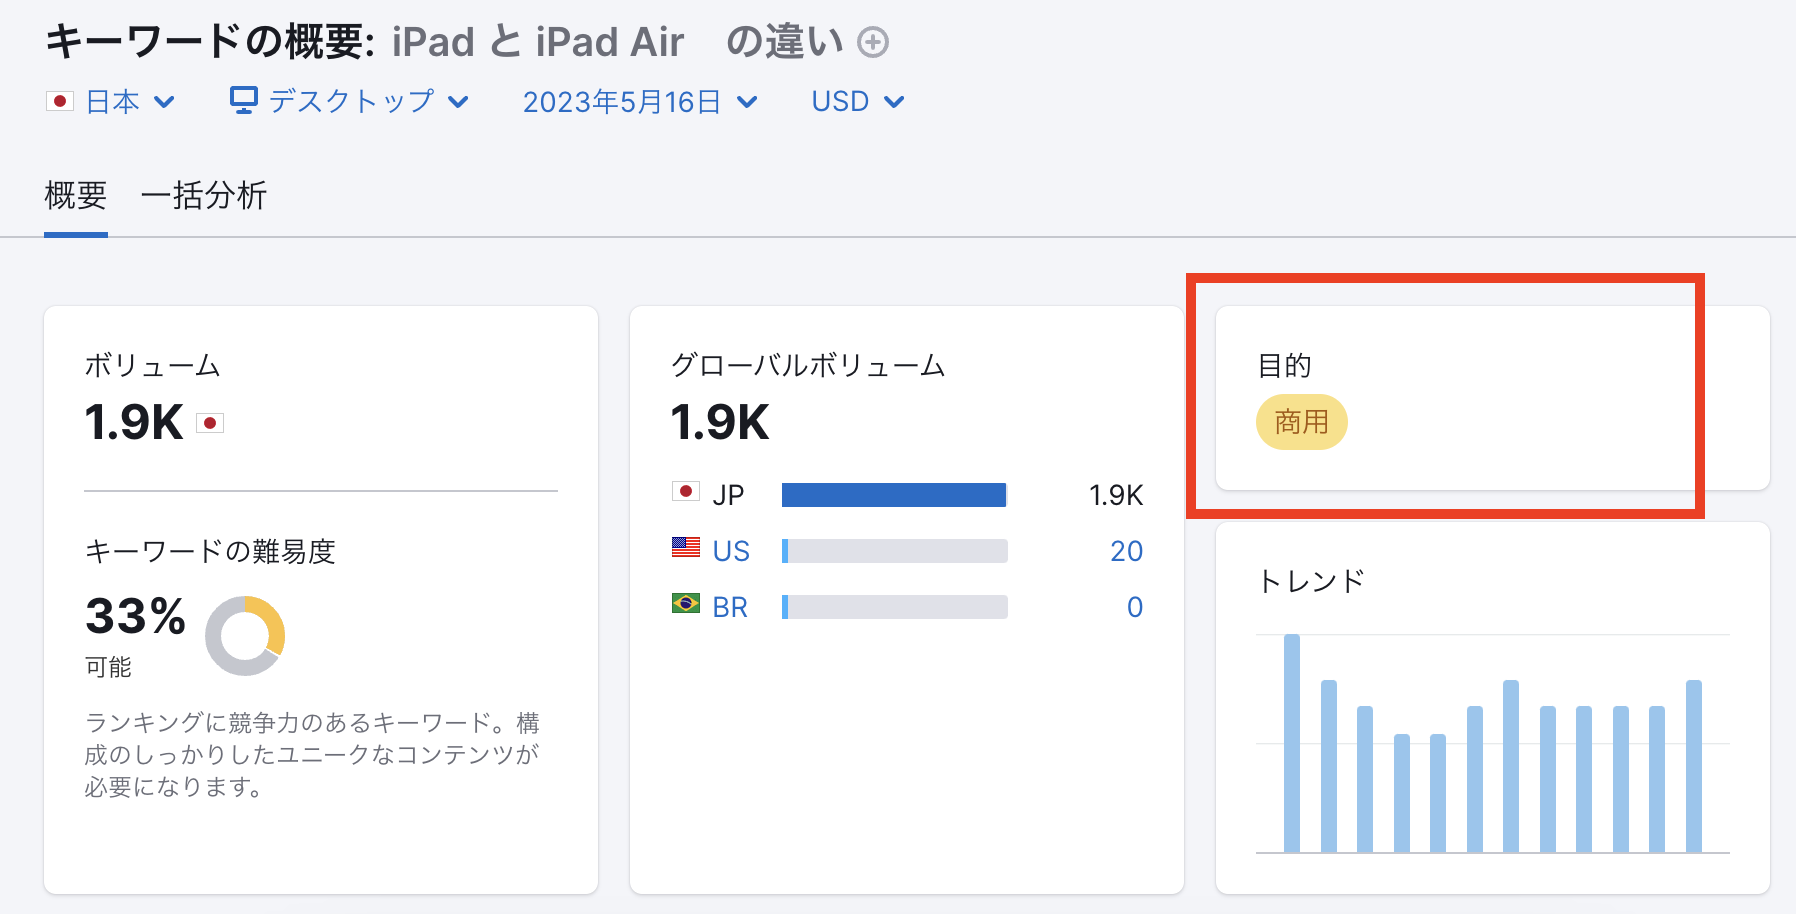The width and height of the screenshot is (1796, 914).
Task: Click the US flag icon
Action: [686, 550]
